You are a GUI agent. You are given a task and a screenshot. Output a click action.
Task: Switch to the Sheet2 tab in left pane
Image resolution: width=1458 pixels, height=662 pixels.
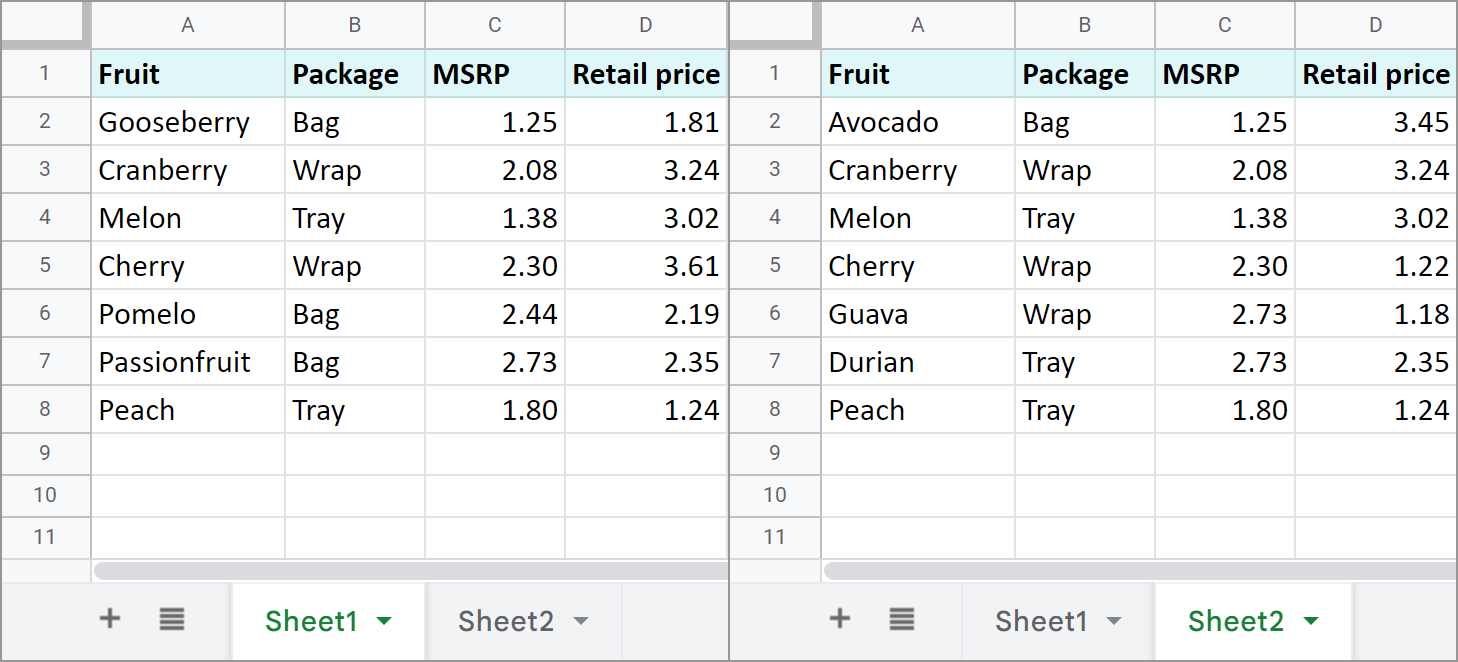[506, 622]
